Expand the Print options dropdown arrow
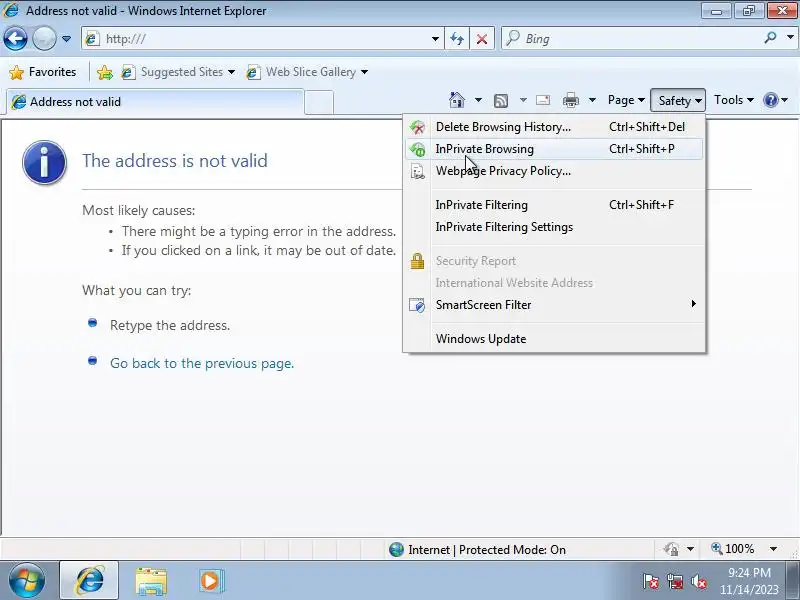The height and width of the screenshot is (600, 800). pyautogui.click(x=592, y=100)
